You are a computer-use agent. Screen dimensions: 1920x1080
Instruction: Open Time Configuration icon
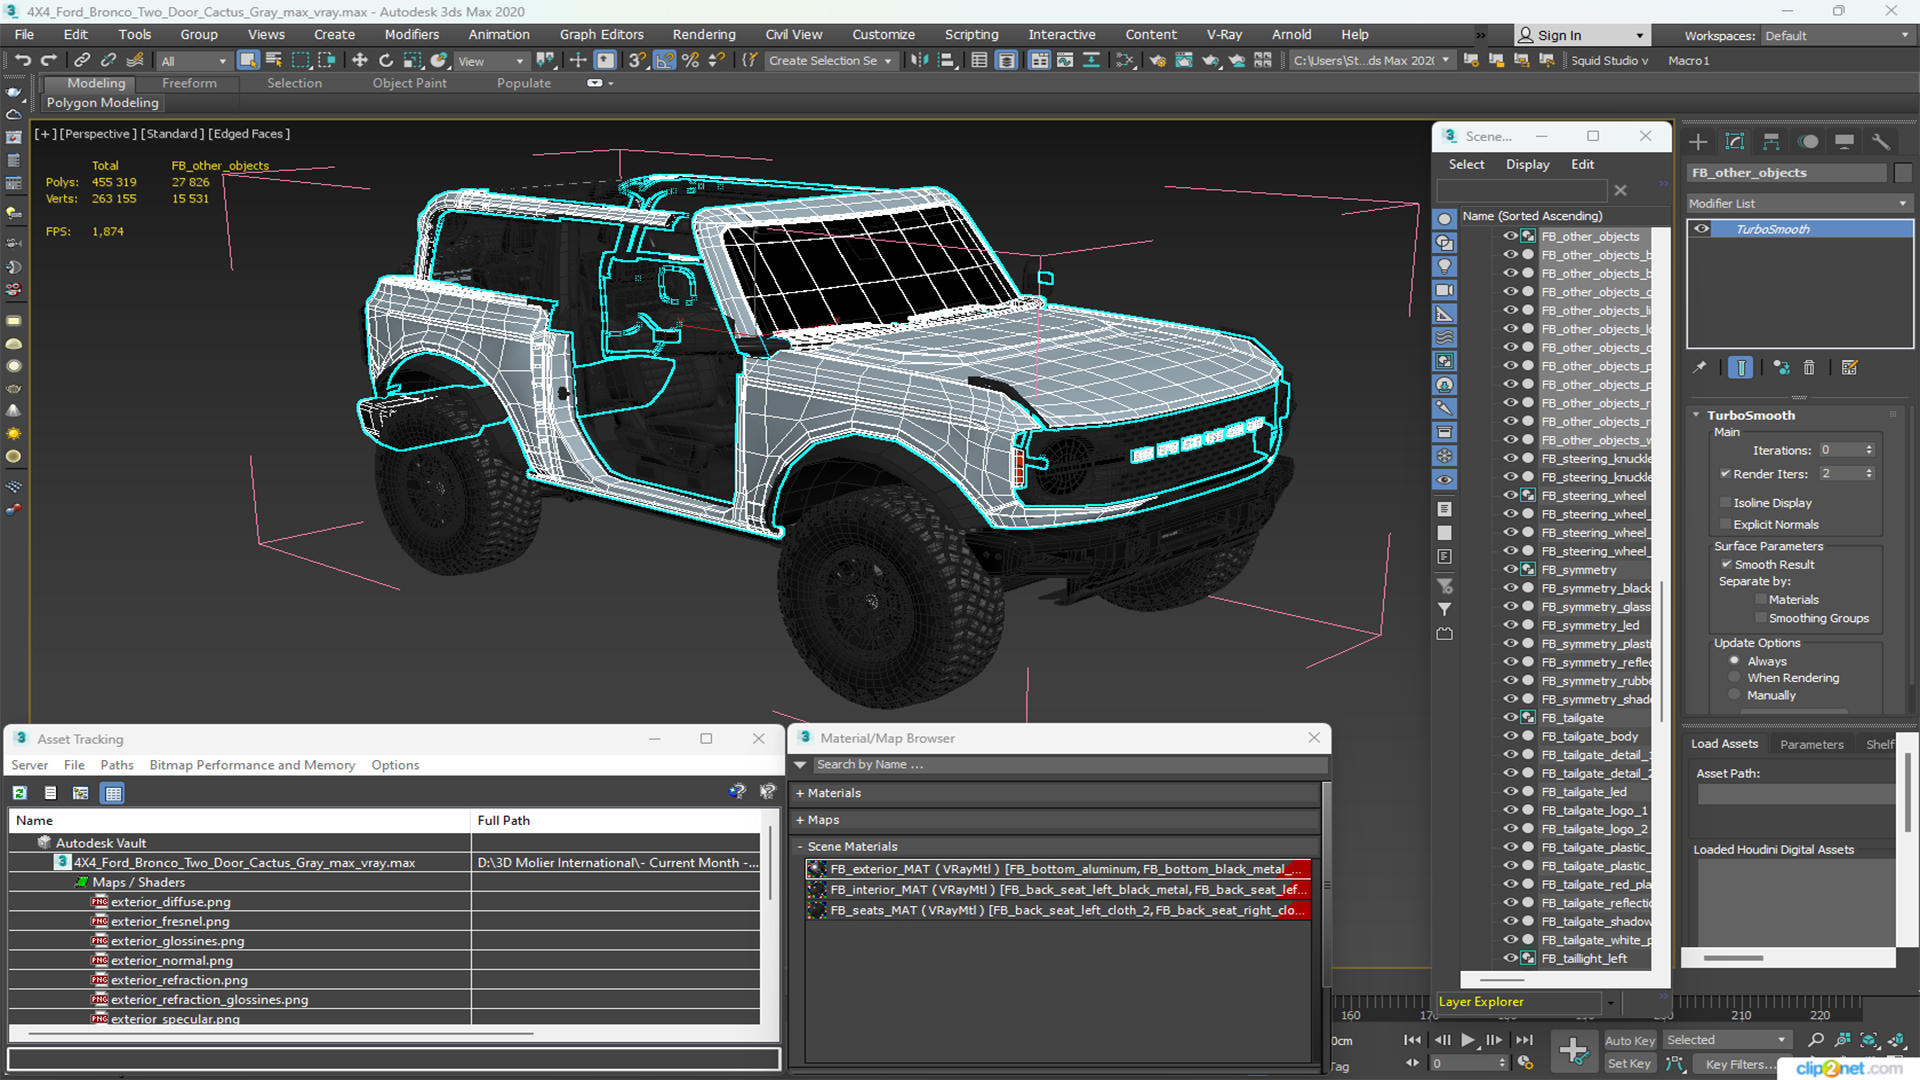tap(1524, 1063)
